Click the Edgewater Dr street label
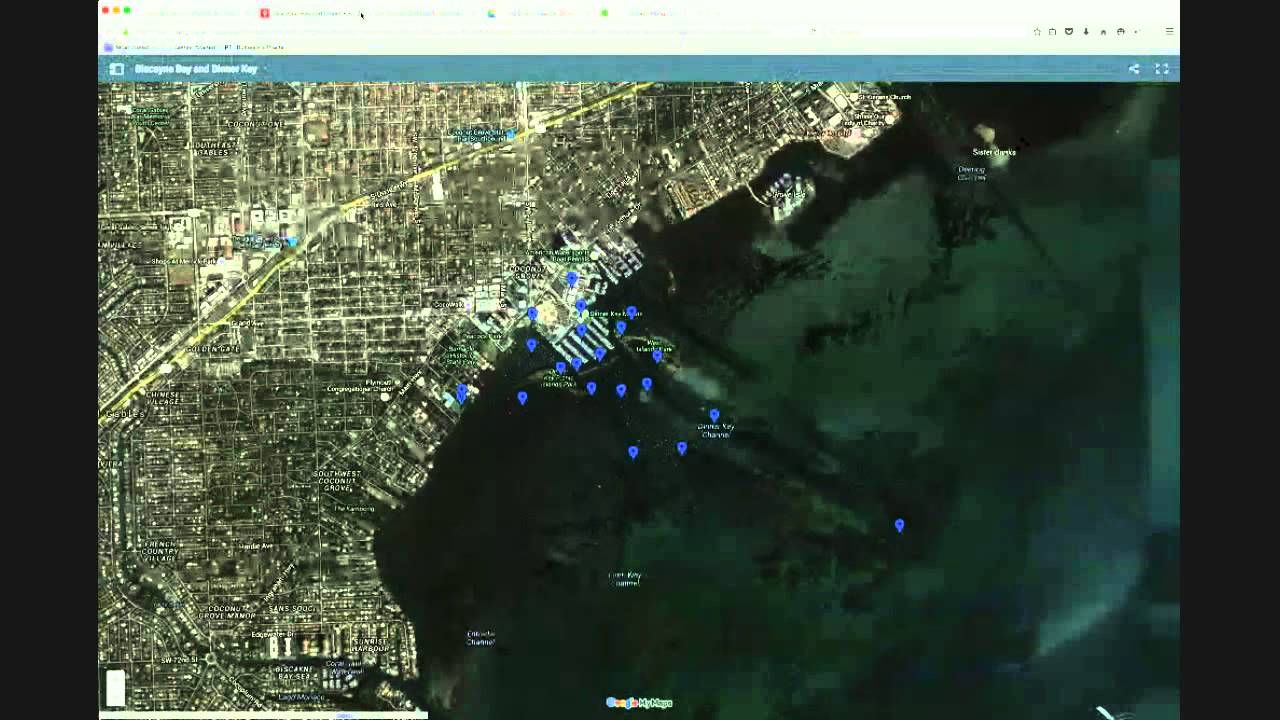 [273, 634]
